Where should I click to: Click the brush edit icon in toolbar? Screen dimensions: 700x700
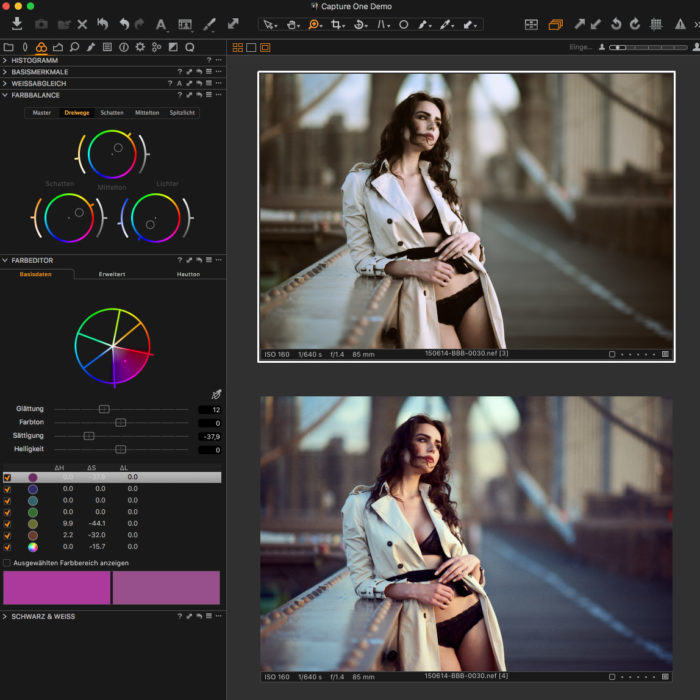[209, 24]
